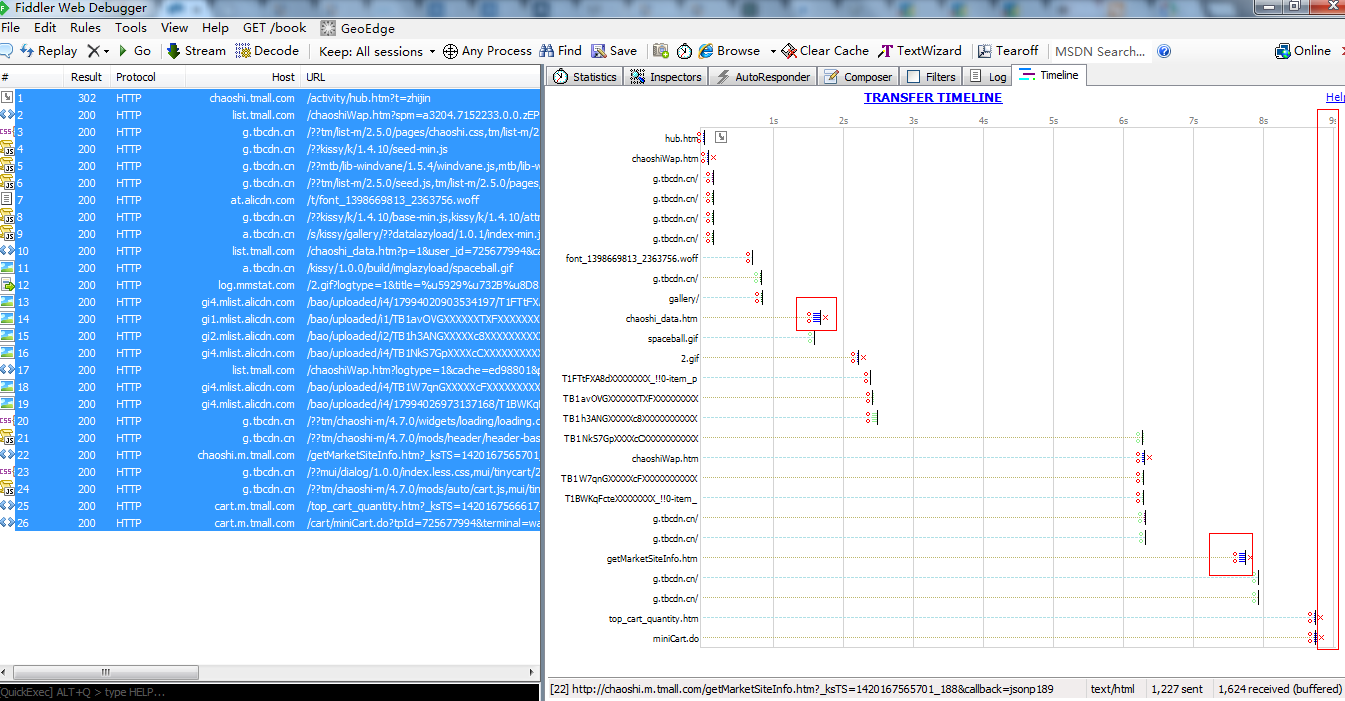Select session 10 chaoshi_data.htm row
Image resolution: width=1345 pixels, height=701 pixels.
(270, 251)
